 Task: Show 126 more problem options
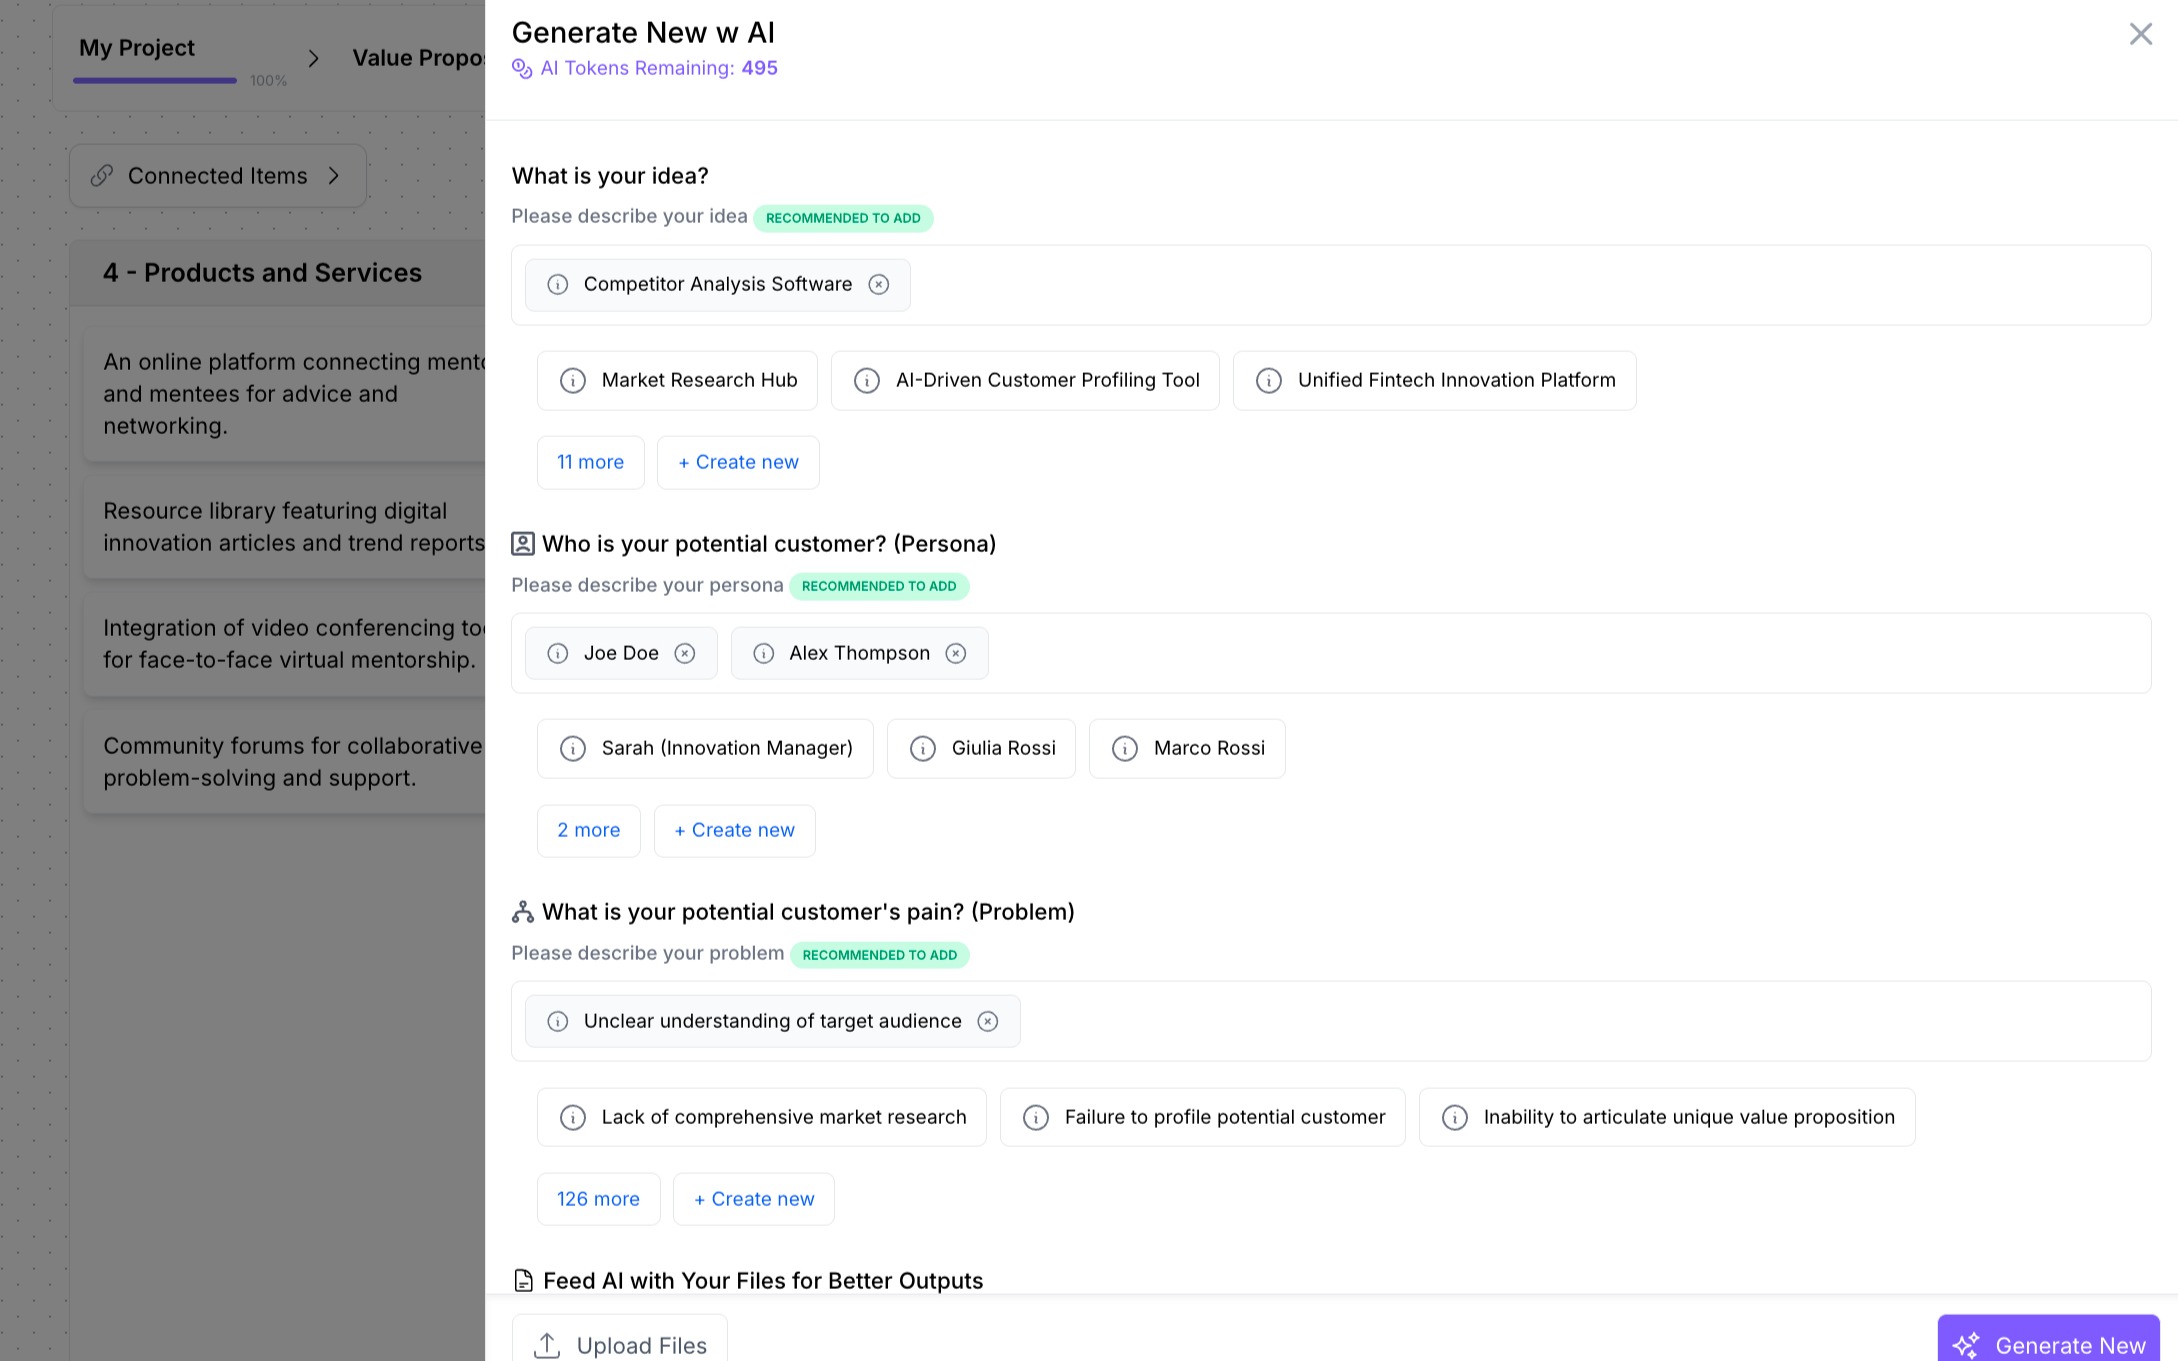(598, 1200)
